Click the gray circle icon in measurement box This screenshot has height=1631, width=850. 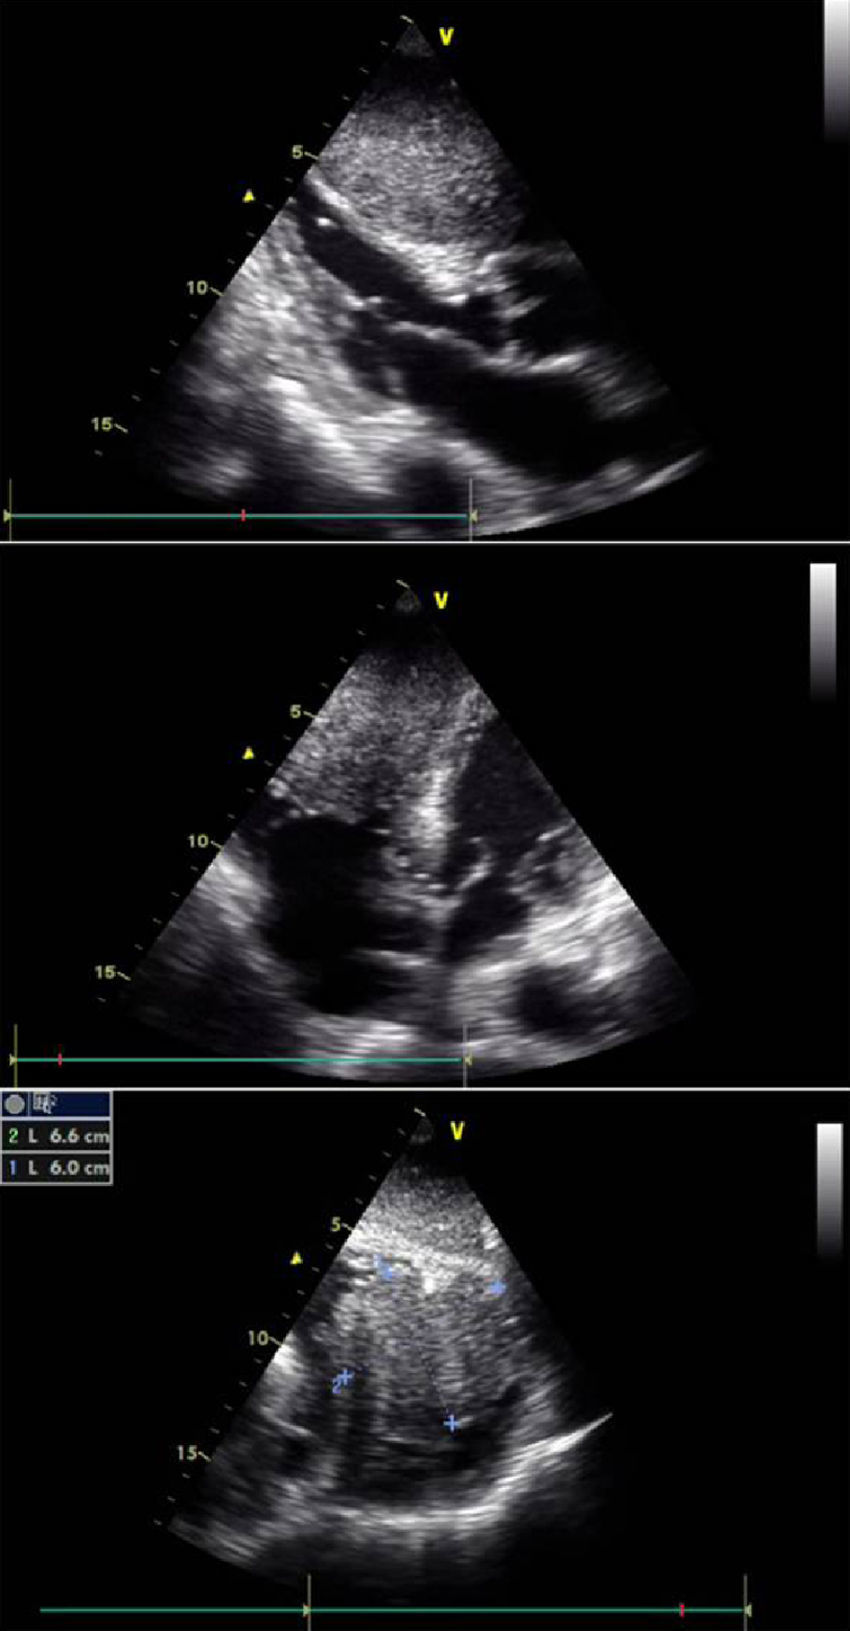[x=15, y=1104]
